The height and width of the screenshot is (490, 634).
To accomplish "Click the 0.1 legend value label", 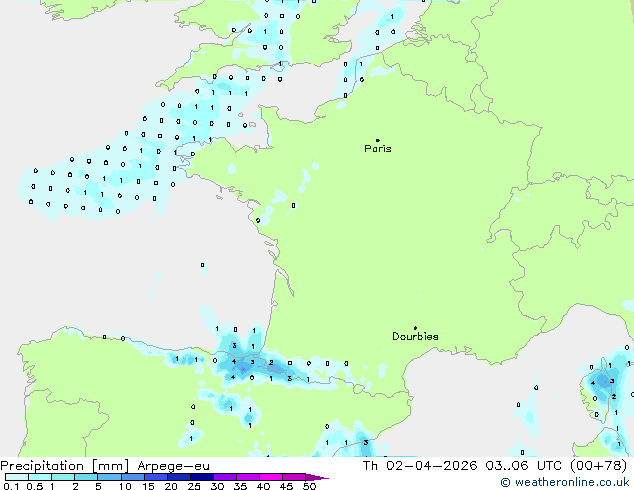I will click(x=11, y=486).
